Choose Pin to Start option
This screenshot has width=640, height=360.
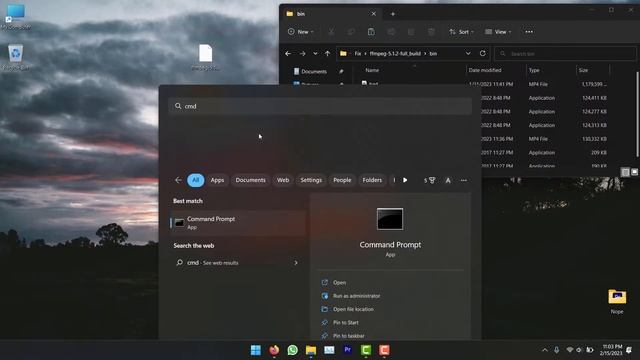[345, 322]
